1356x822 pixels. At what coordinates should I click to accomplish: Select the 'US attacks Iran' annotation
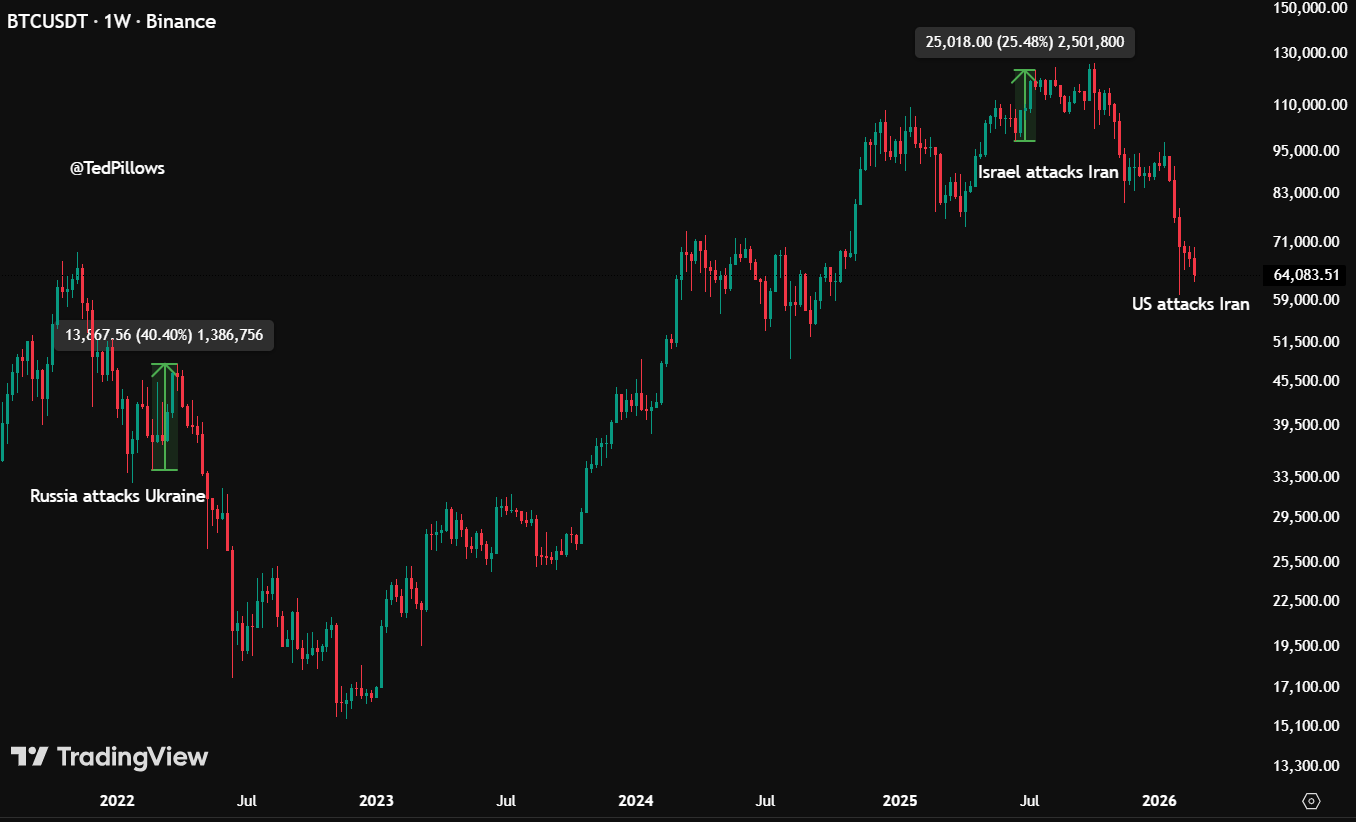tap(1190, 304)
